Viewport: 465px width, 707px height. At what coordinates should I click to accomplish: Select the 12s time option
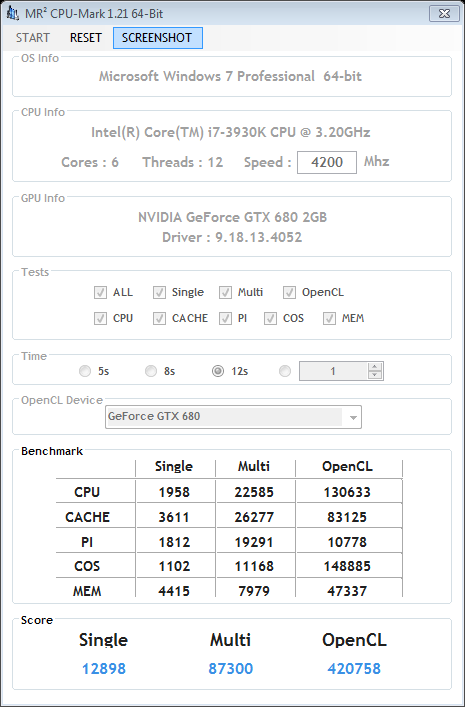[218, 371]
